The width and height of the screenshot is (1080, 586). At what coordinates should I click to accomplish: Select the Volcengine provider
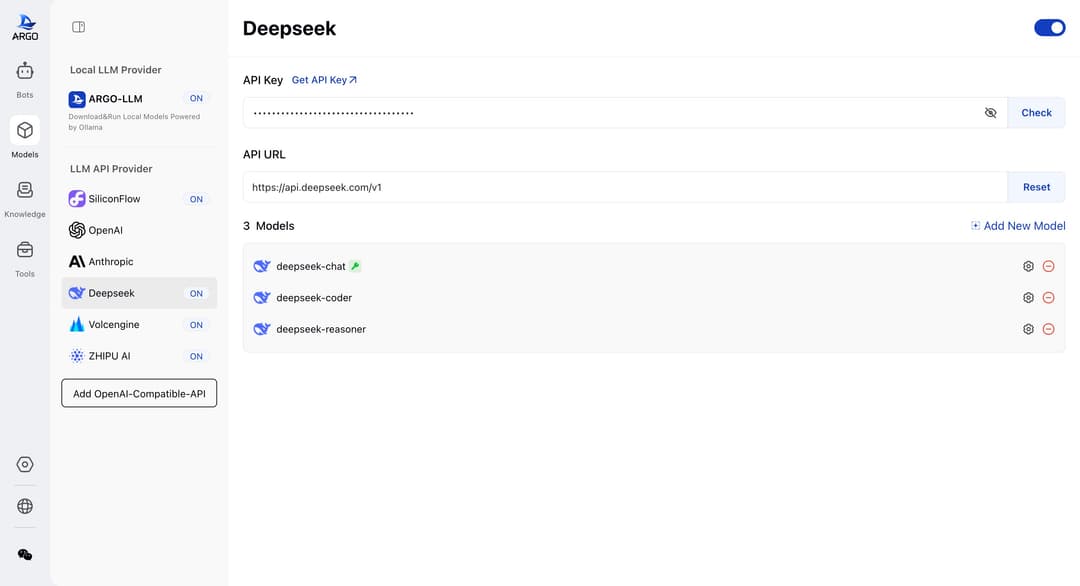139,324
